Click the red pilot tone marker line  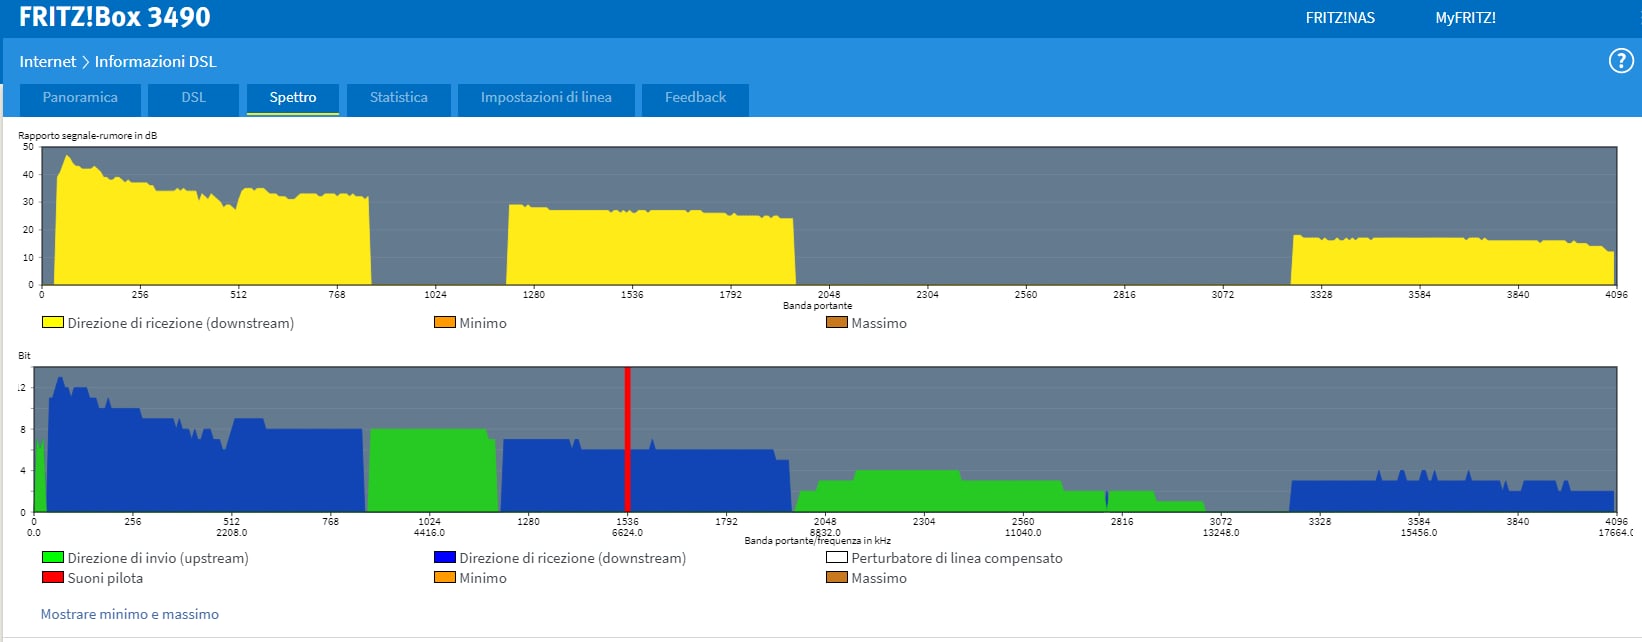click(627, 440)
